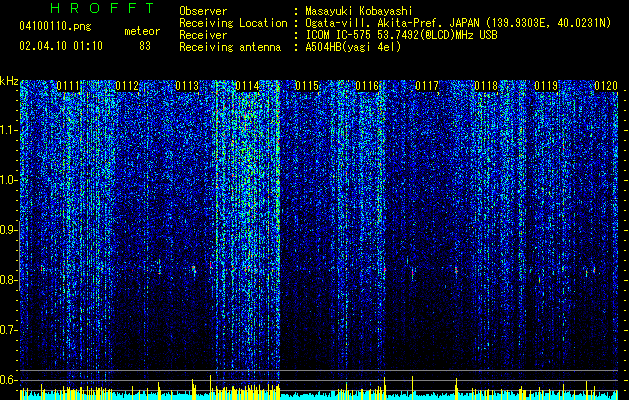The image size is (629, 400).
Task: Click the kHz axis unit label
Action: [x=9, y=81]
